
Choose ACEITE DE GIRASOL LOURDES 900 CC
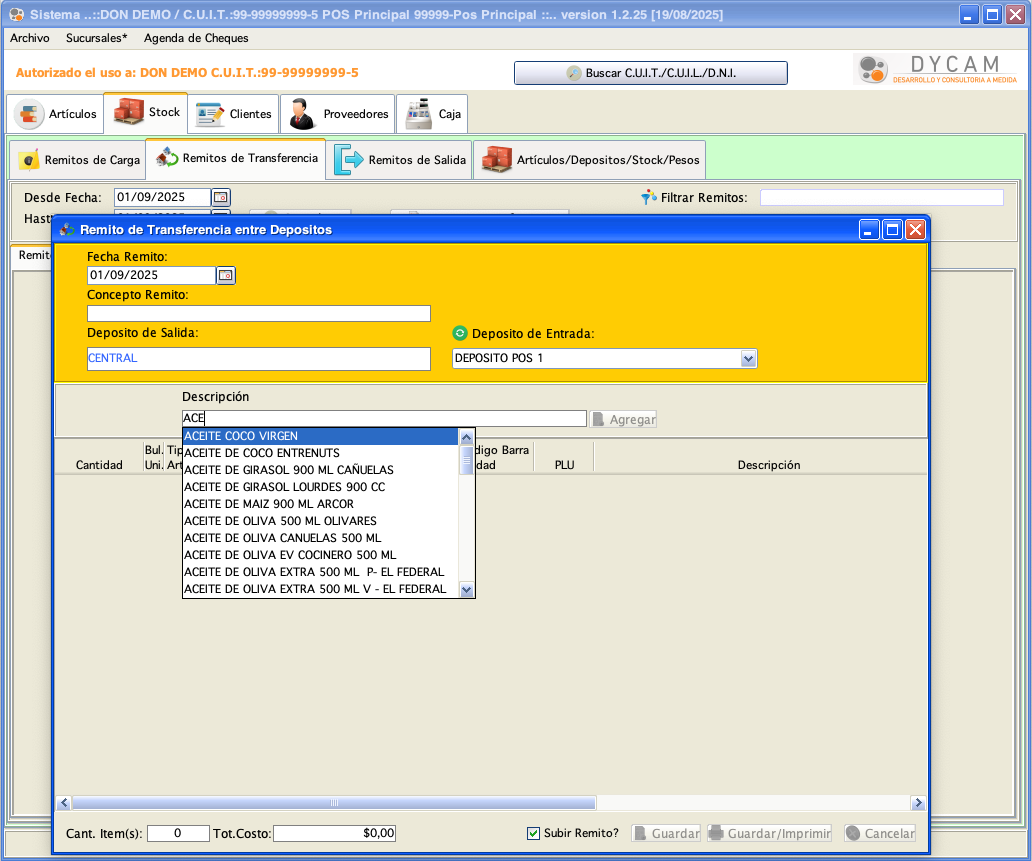click(x=284, y=487)
